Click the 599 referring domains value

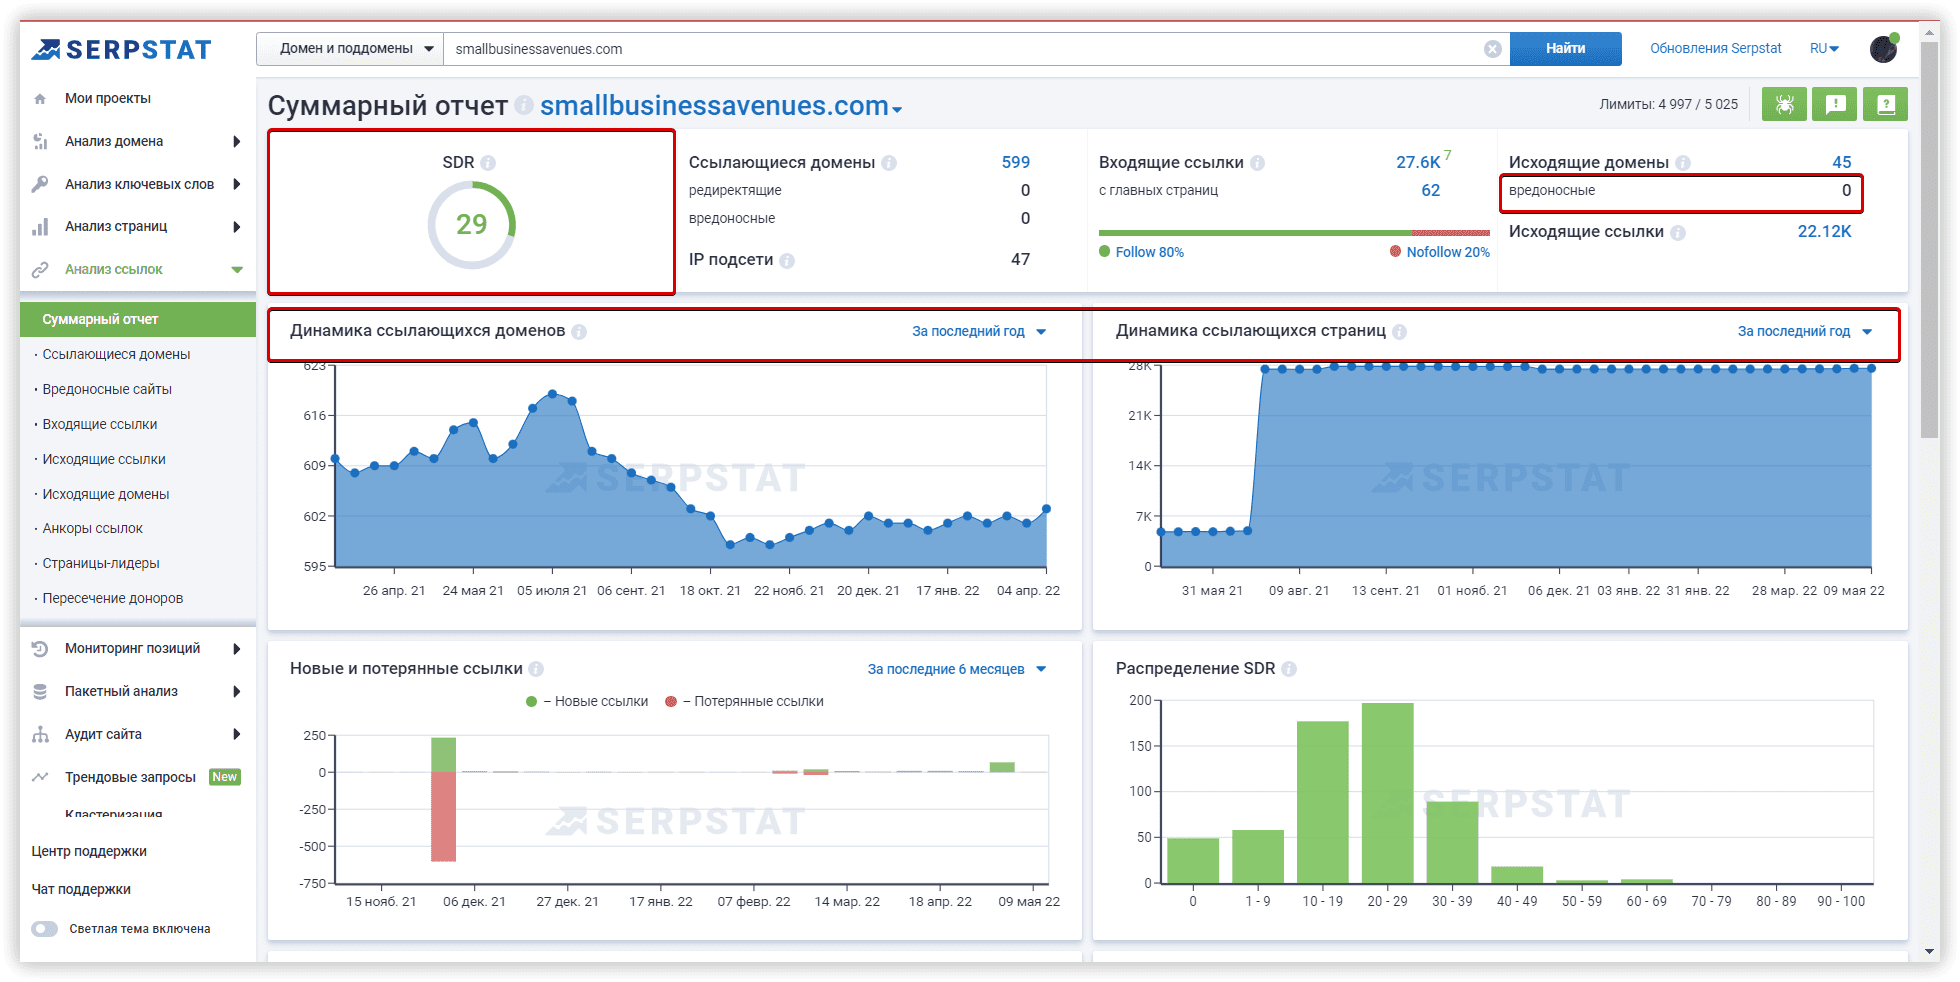[x=1016, y=163]
